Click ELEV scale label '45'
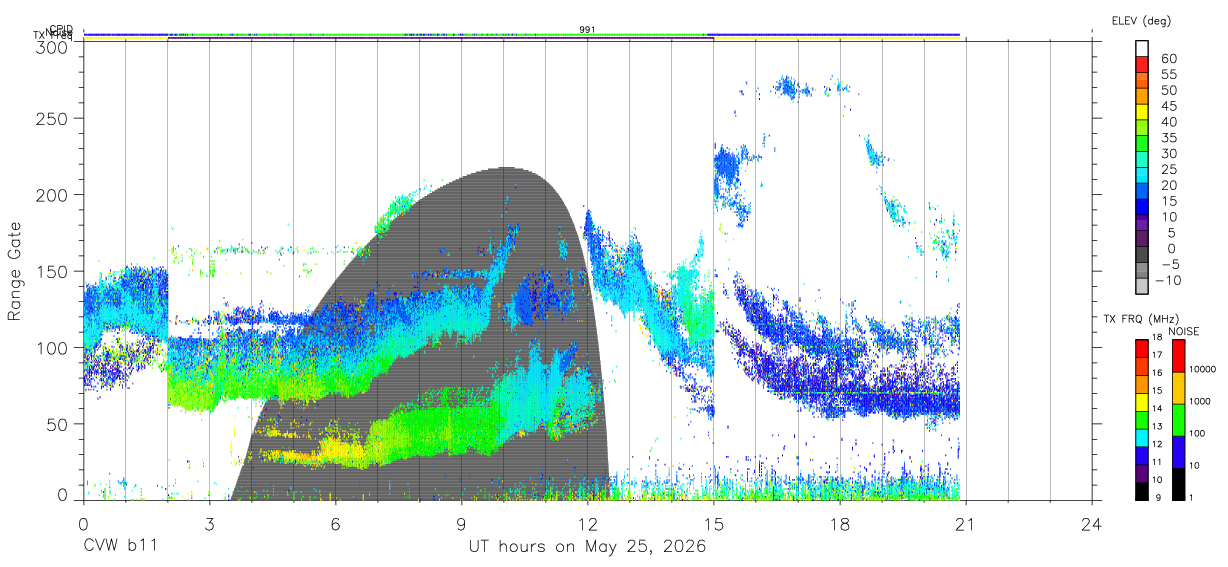Viewport: 1228px width, 567px height. click(x=1168, y=105)
